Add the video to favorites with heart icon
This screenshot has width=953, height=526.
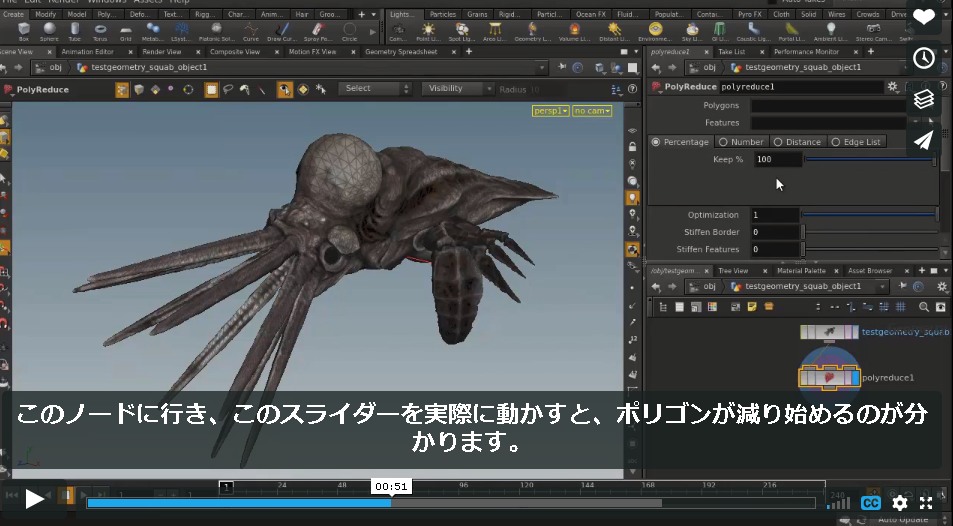(x=924, y=18)
